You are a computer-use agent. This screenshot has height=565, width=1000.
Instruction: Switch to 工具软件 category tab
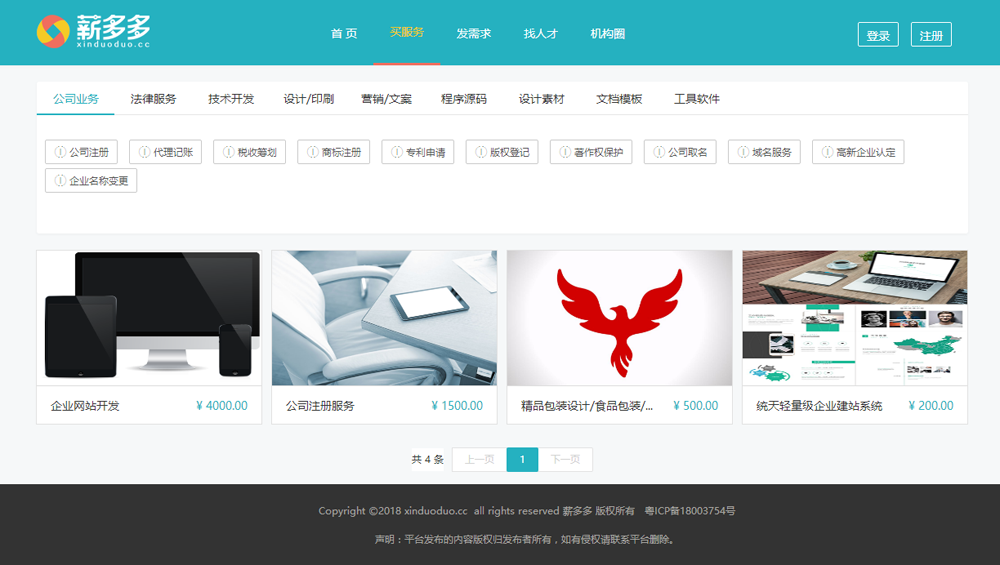pos(697,99)
